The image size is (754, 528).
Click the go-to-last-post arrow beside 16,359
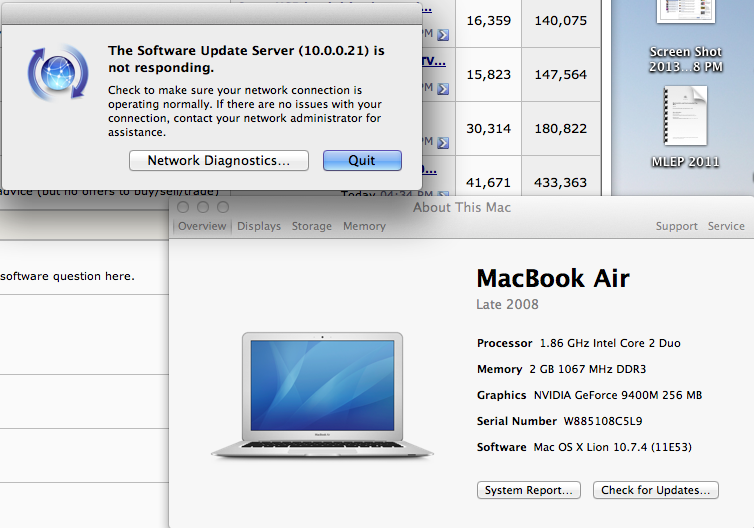point(443,35)
